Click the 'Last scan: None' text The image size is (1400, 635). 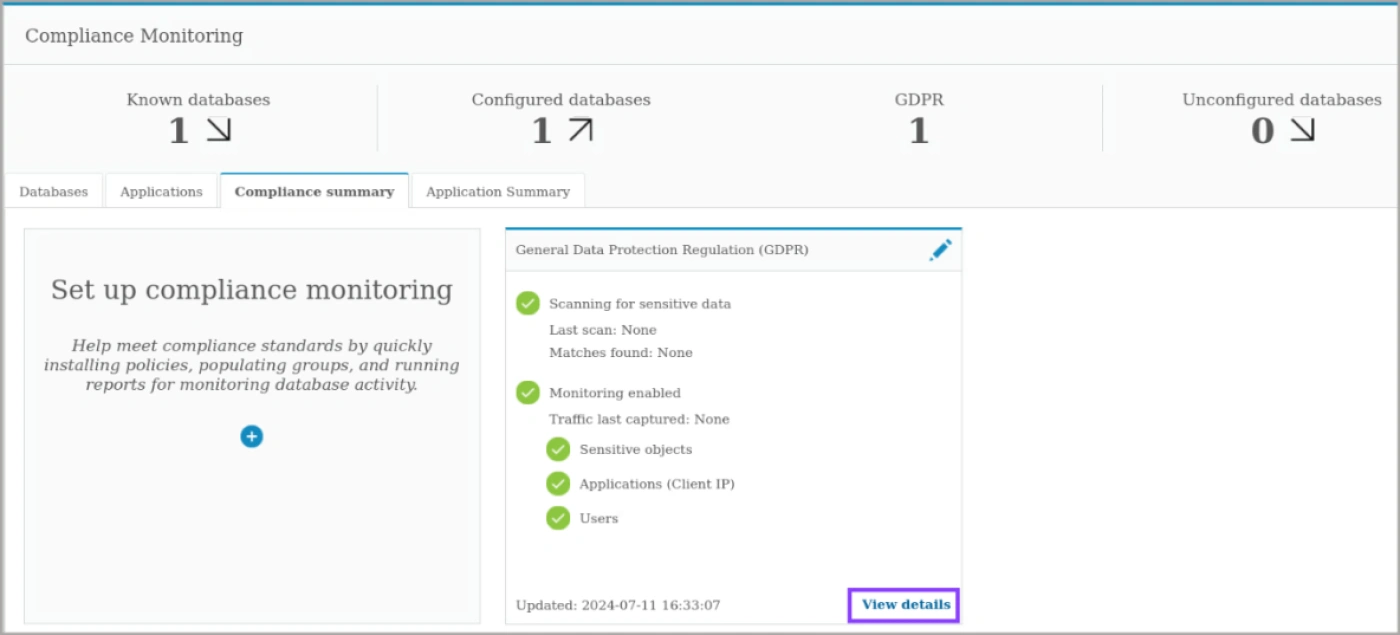coord(603,330)
